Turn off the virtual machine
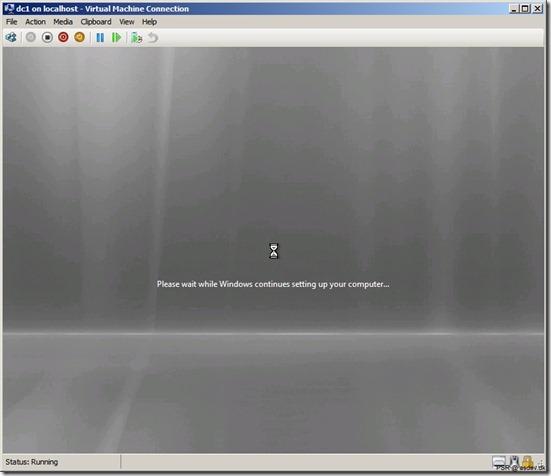Viewport: 551px width, 476px height. [x=47, y=37]
